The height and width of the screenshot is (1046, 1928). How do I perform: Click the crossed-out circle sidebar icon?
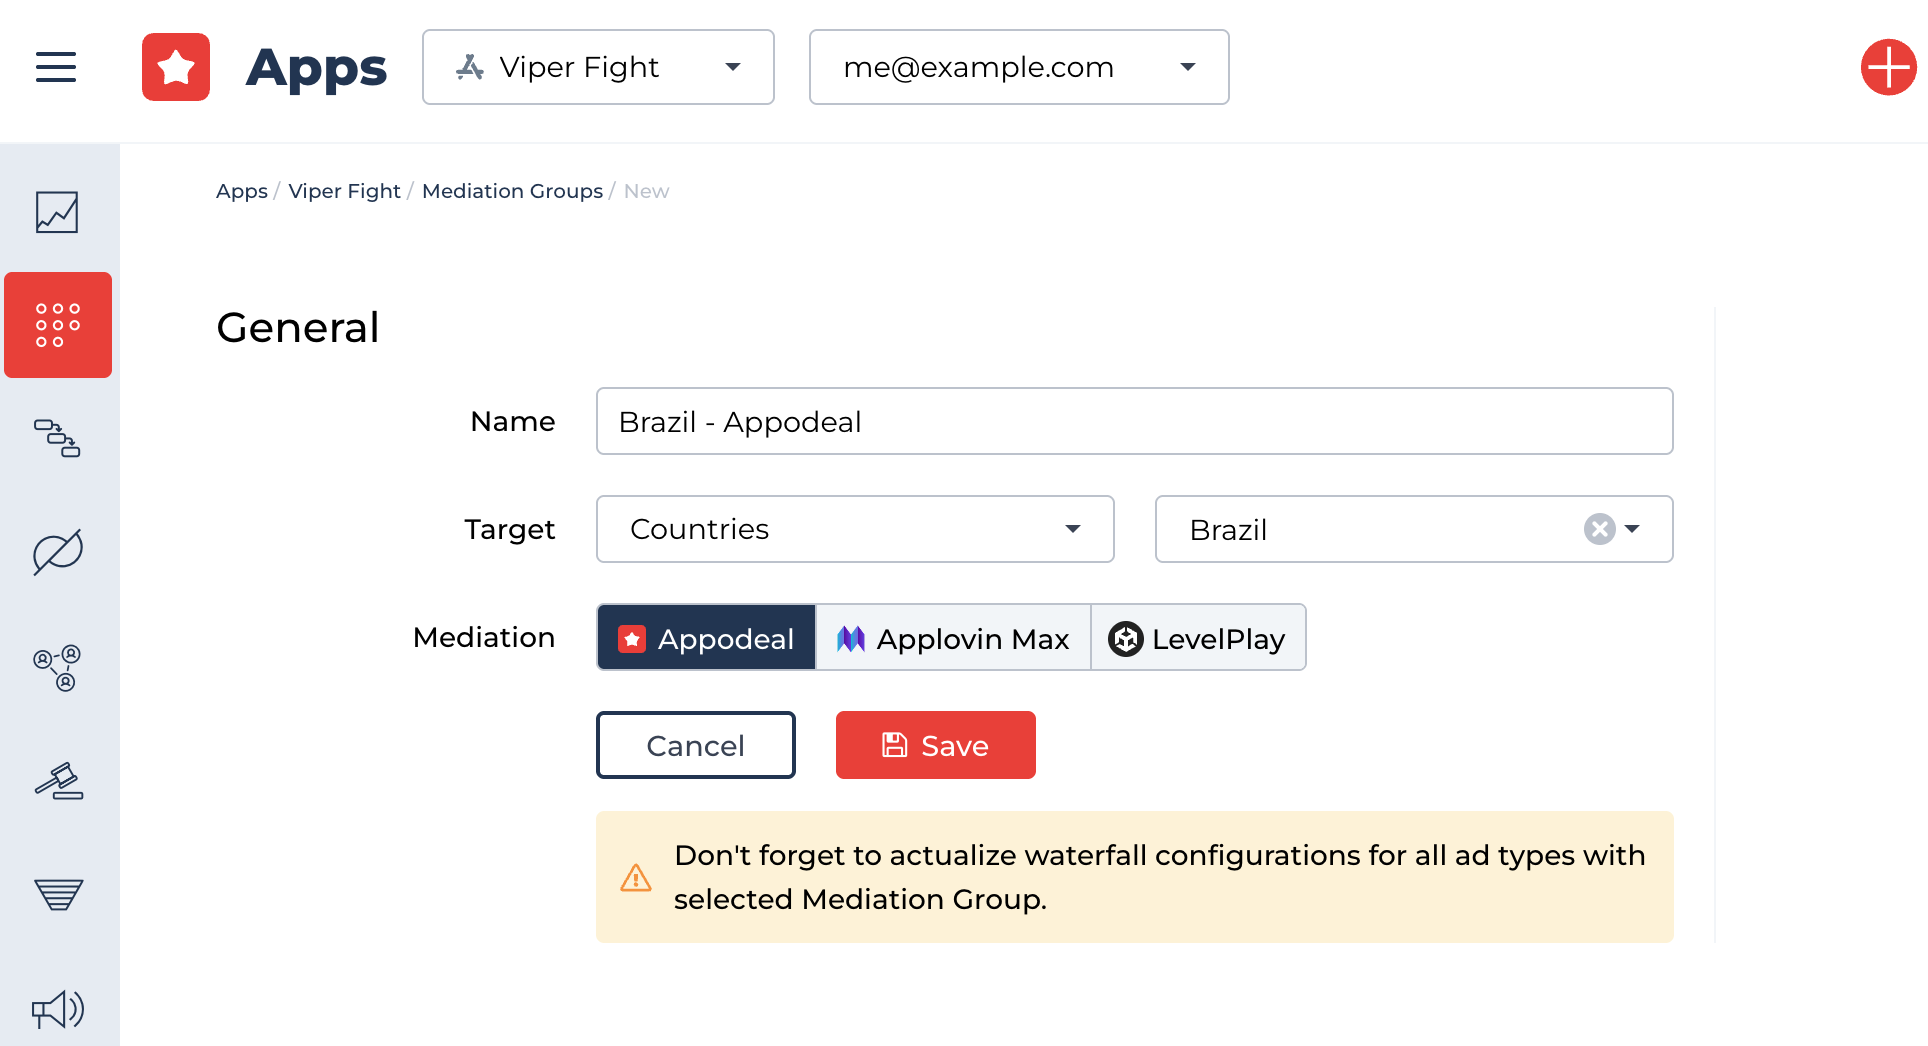click(x=57, y=552)
